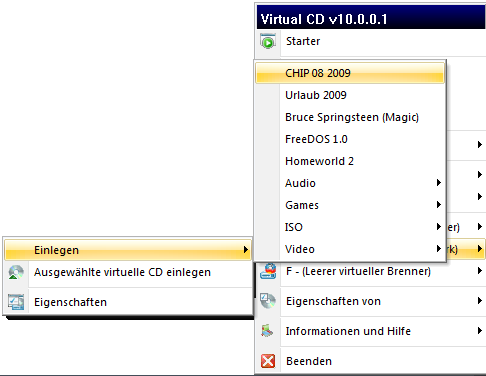486x376 pixels.
Task: Choose Bruce Springsteen (Magic) image
Action: click(x=350, y=117)
